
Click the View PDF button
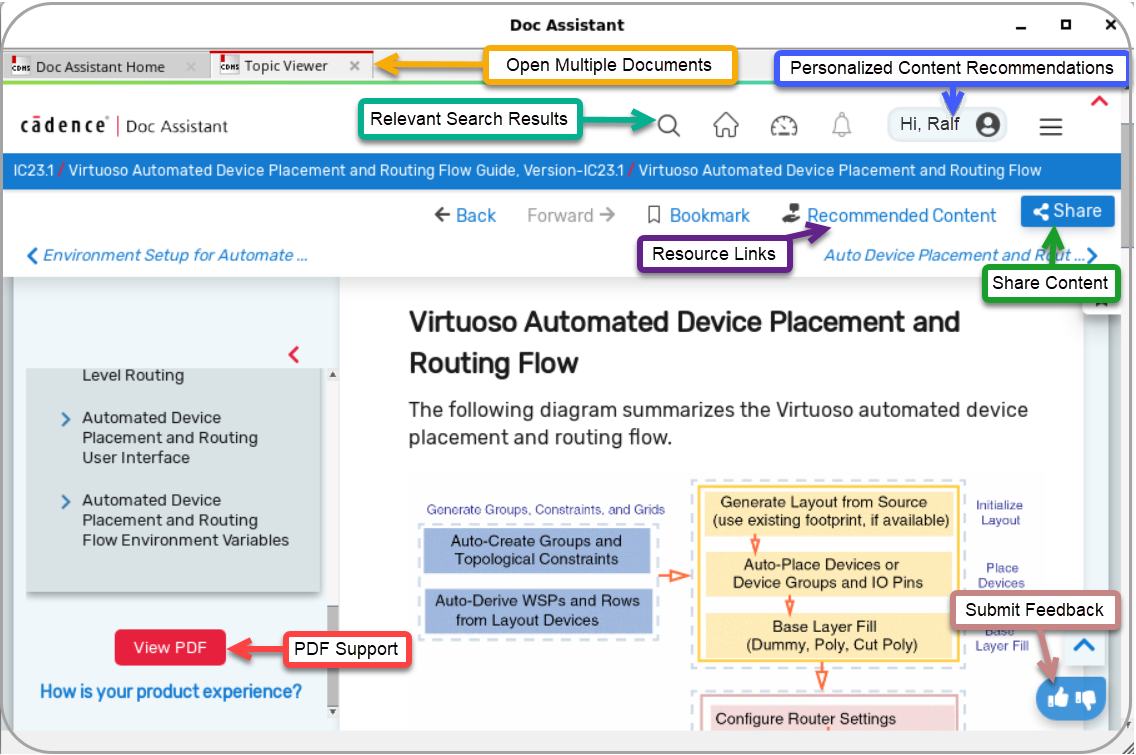pyautogui.click(x=170, y=648)
